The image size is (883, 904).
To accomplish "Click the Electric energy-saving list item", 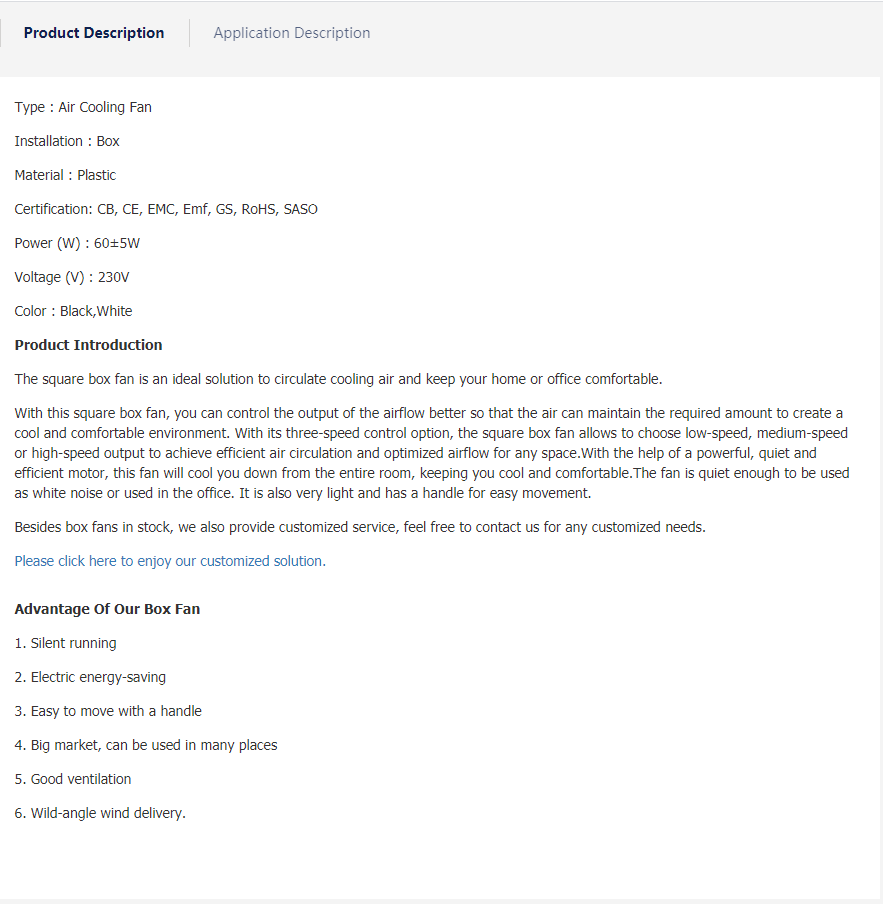I will (x=90, y=677).
